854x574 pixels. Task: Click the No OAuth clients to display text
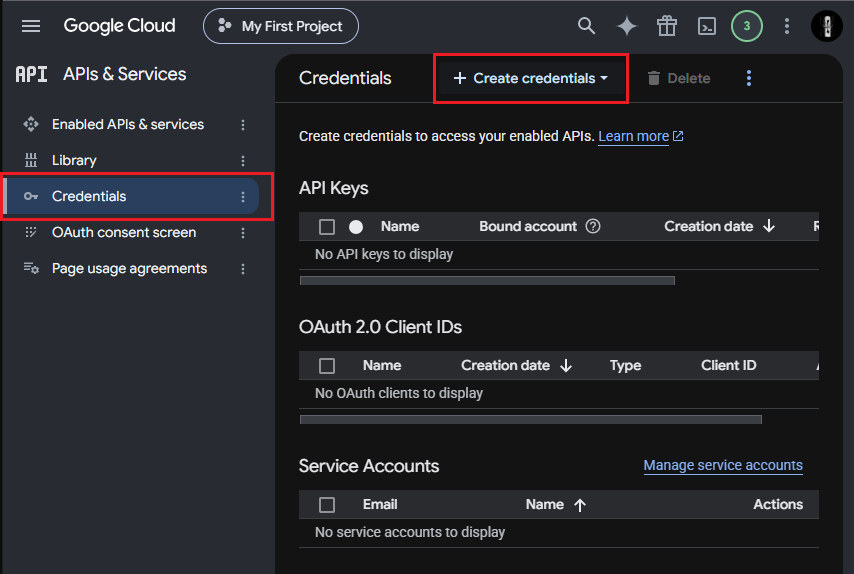pyautogui.click(x=399, y=393)
